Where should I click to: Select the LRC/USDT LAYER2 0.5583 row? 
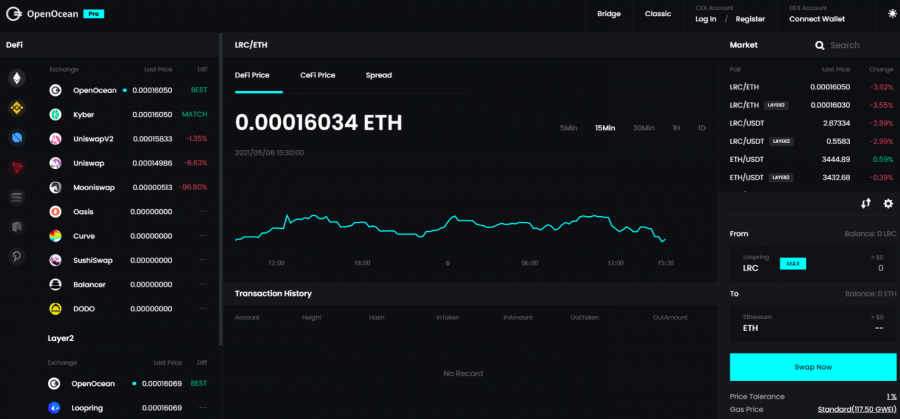(x=811, y=141)
